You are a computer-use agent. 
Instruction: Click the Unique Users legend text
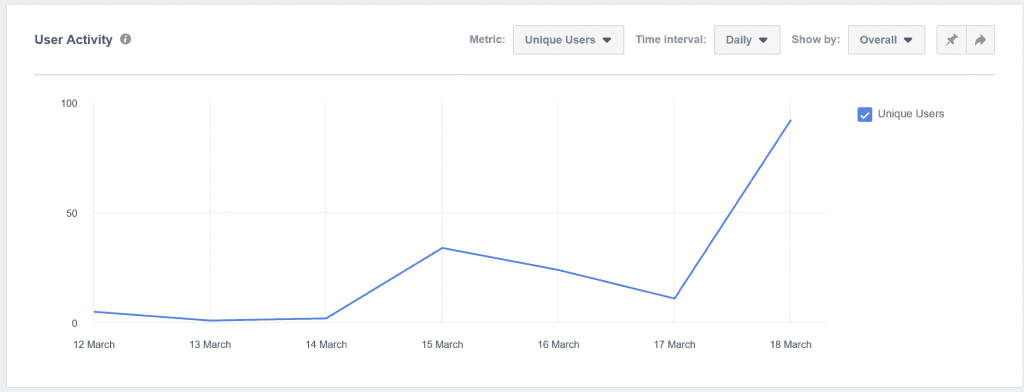(911, 114)
